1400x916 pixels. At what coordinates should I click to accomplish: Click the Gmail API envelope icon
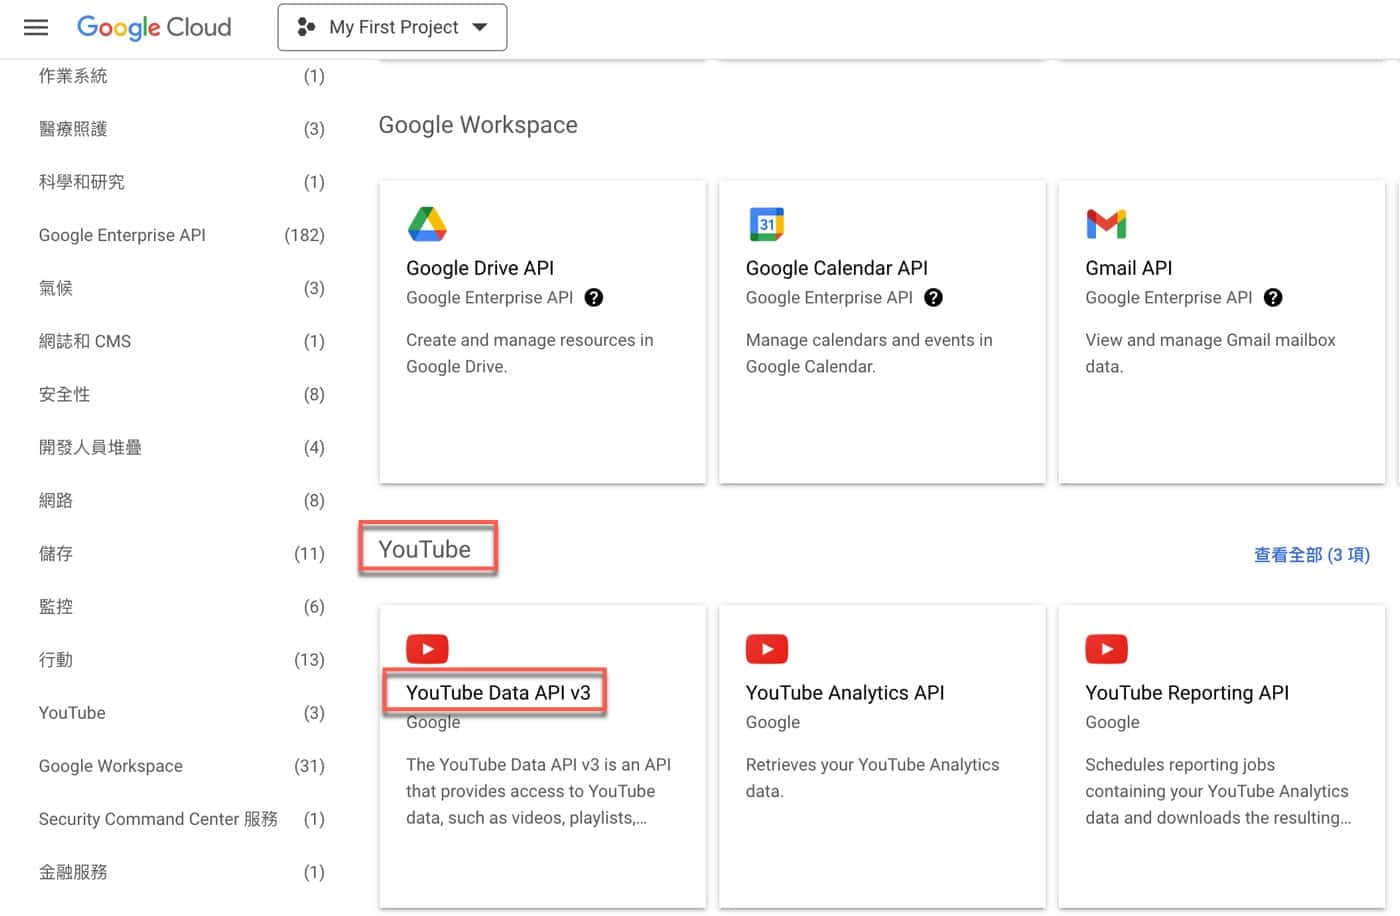[x=1106, y=224]
